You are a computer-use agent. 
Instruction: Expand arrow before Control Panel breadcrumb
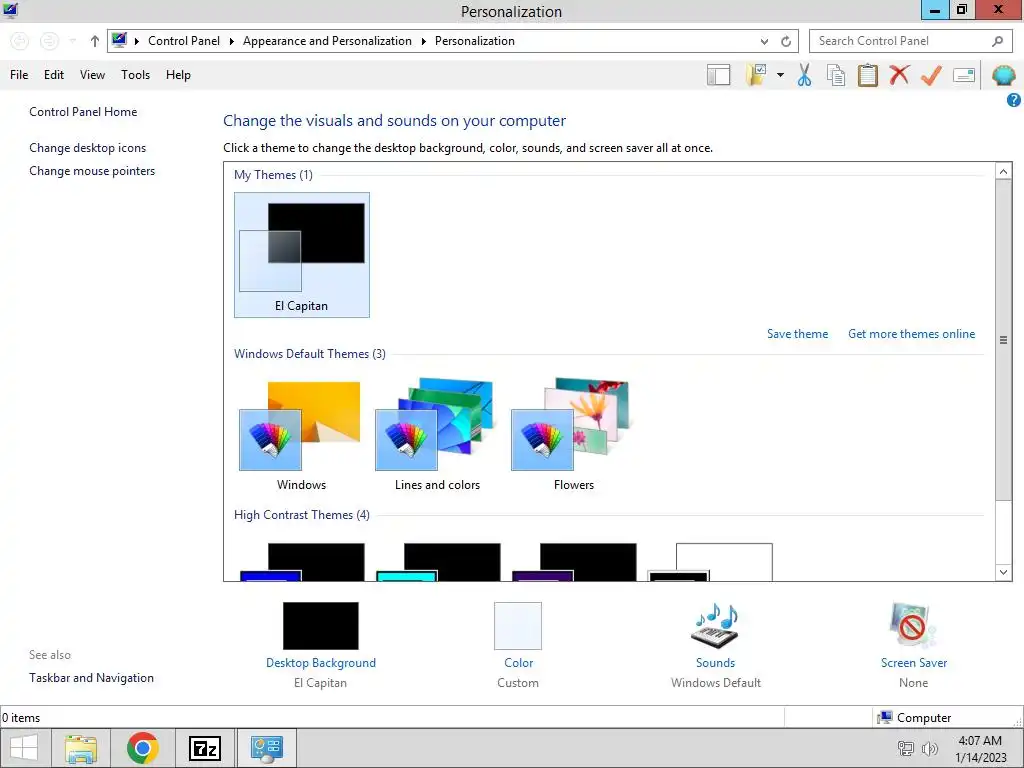(x=136, y=41)
